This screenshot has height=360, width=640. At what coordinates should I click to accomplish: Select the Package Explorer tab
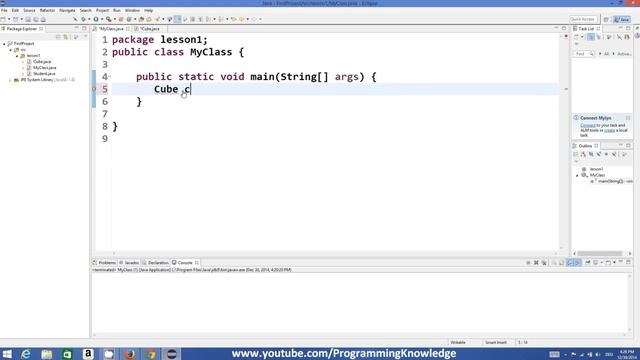click(22, 29)
